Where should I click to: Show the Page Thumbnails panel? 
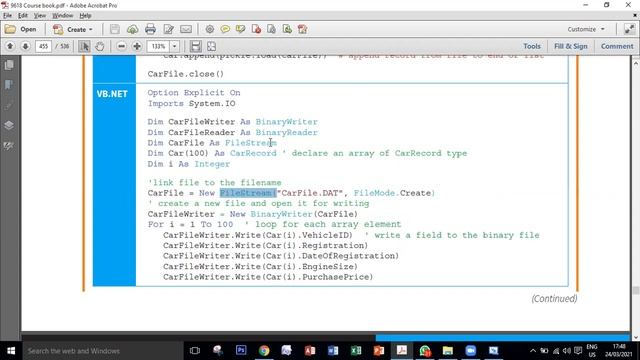9,65
